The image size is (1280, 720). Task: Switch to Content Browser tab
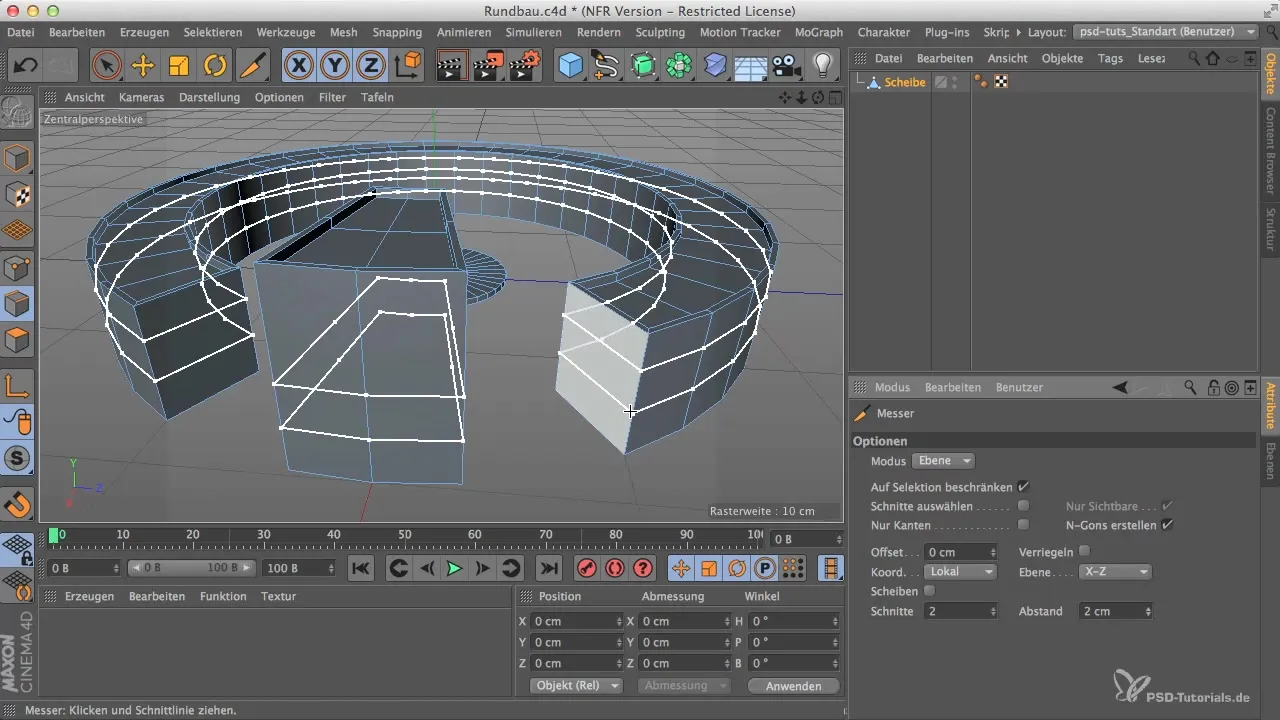click(x=1270, y=149)
